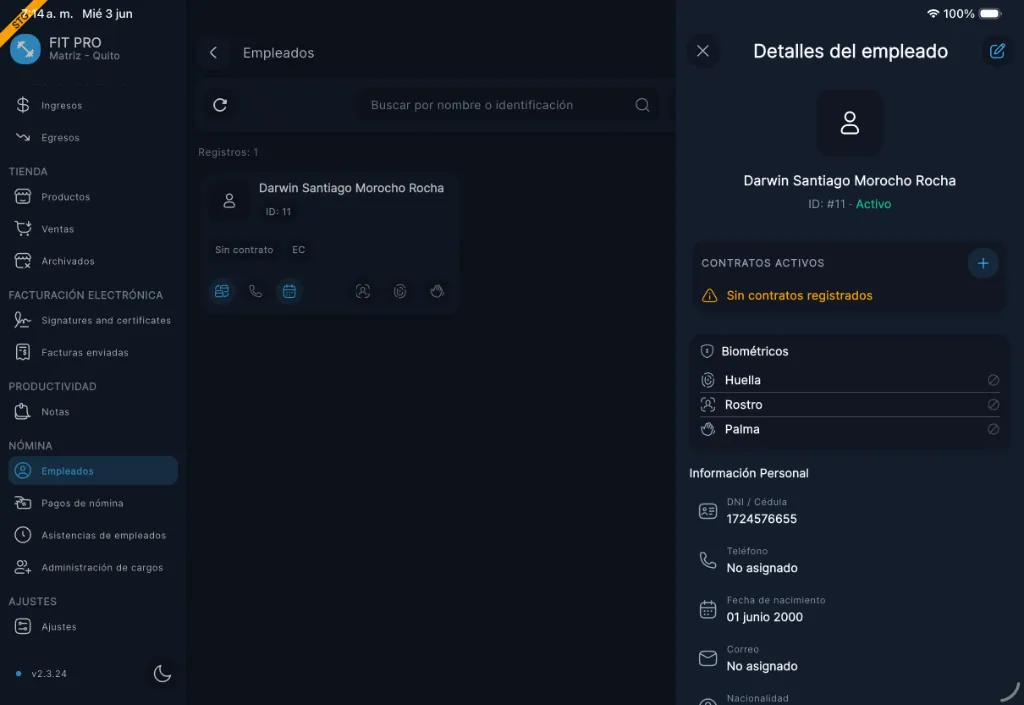Click the DNI / Cédula card icon
Image resolution: width=1024 pixels, height=705 pixels.
coord(708,511)
